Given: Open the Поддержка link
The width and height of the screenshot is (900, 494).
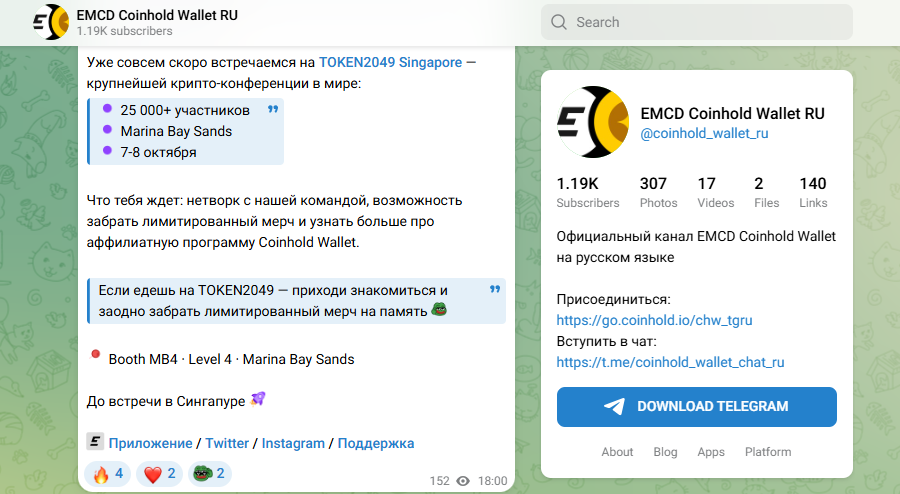Looking at the screenshot, I should (x=376, y=444).
